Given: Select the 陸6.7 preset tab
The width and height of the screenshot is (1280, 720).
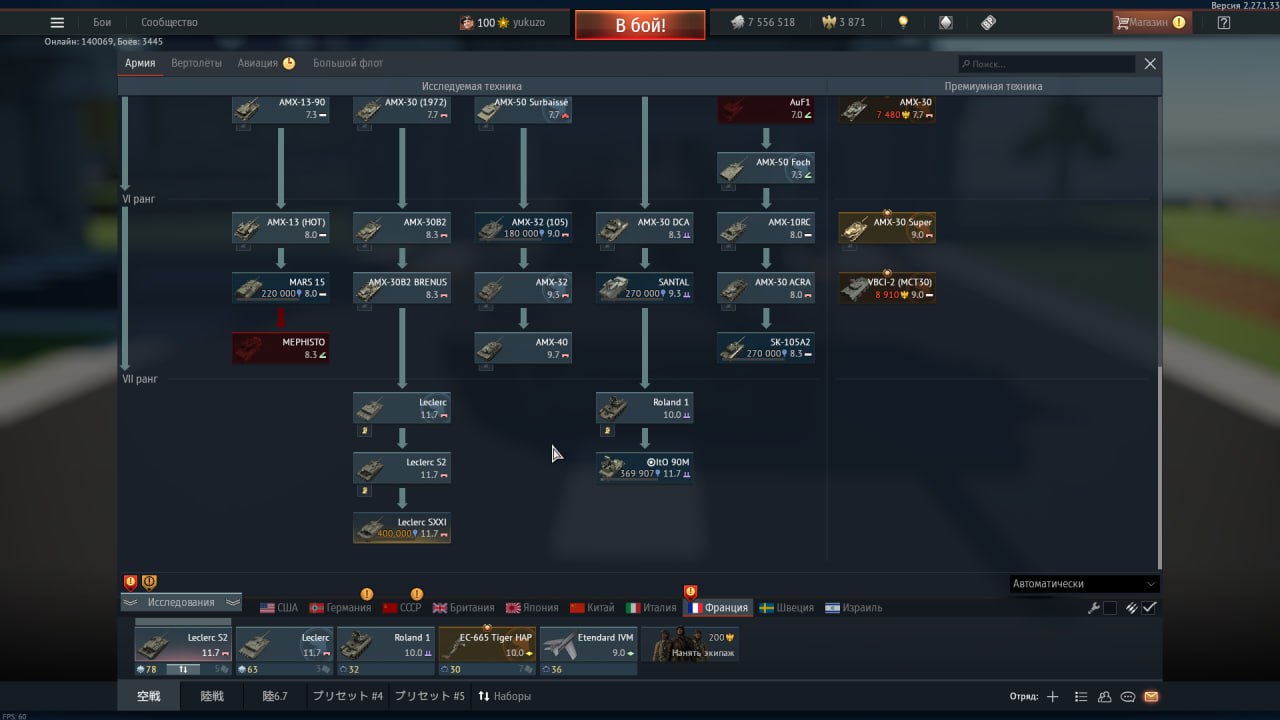Looking at the screenshot, I should coord(274,696).
